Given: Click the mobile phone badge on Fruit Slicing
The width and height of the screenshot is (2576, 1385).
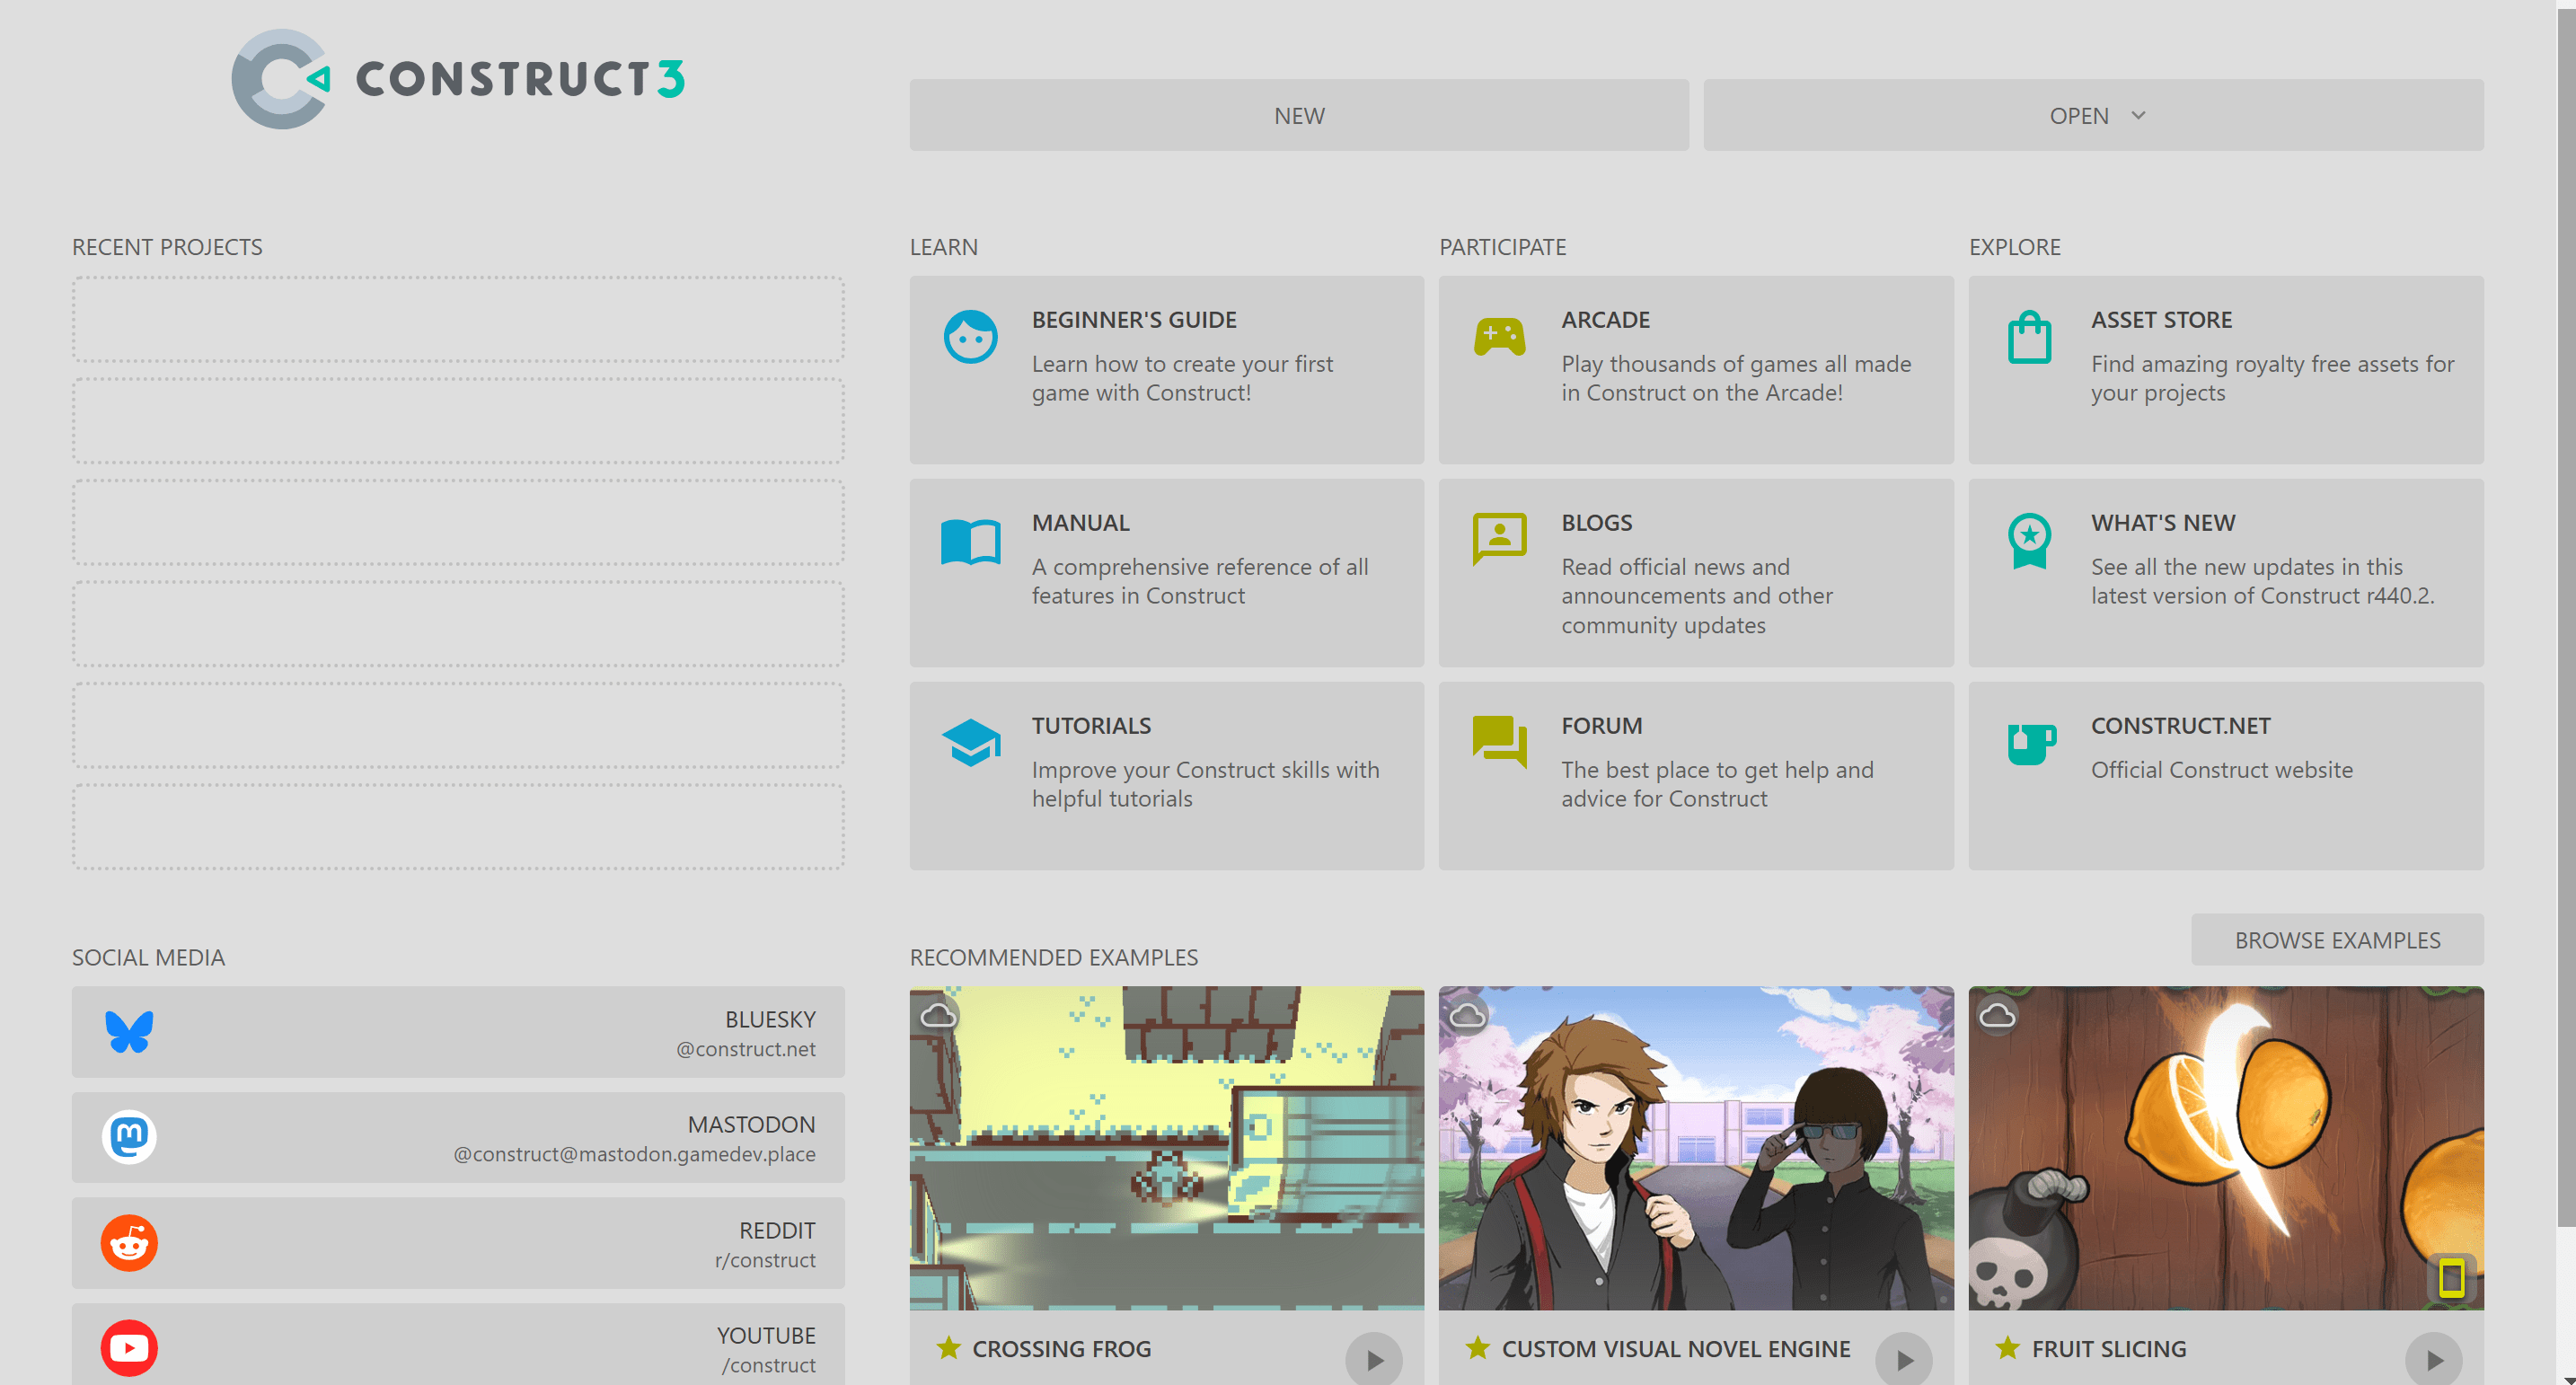Looking at the screenshot, I should [x=2451, y=1277].
